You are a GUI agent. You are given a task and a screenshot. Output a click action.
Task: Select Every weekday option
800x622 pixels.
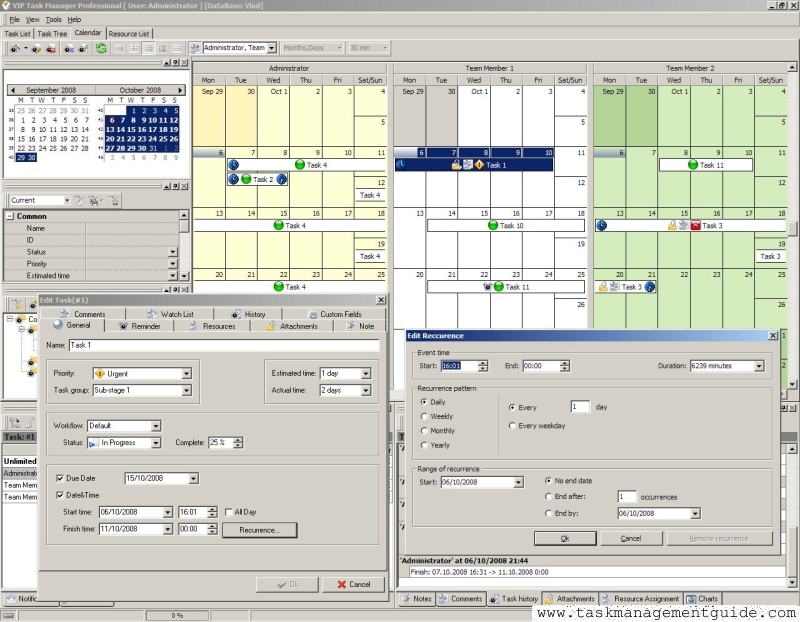point(512,426)
